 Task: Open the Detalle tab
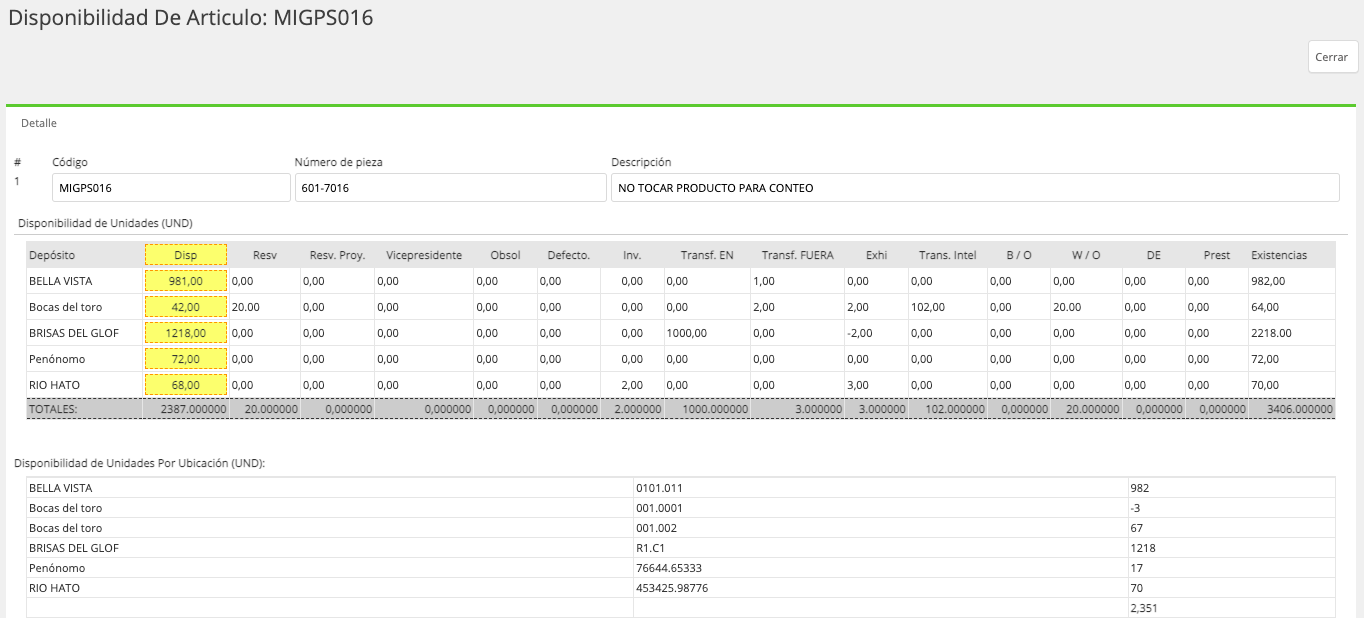pyautogui.click(x=39, y=123)
